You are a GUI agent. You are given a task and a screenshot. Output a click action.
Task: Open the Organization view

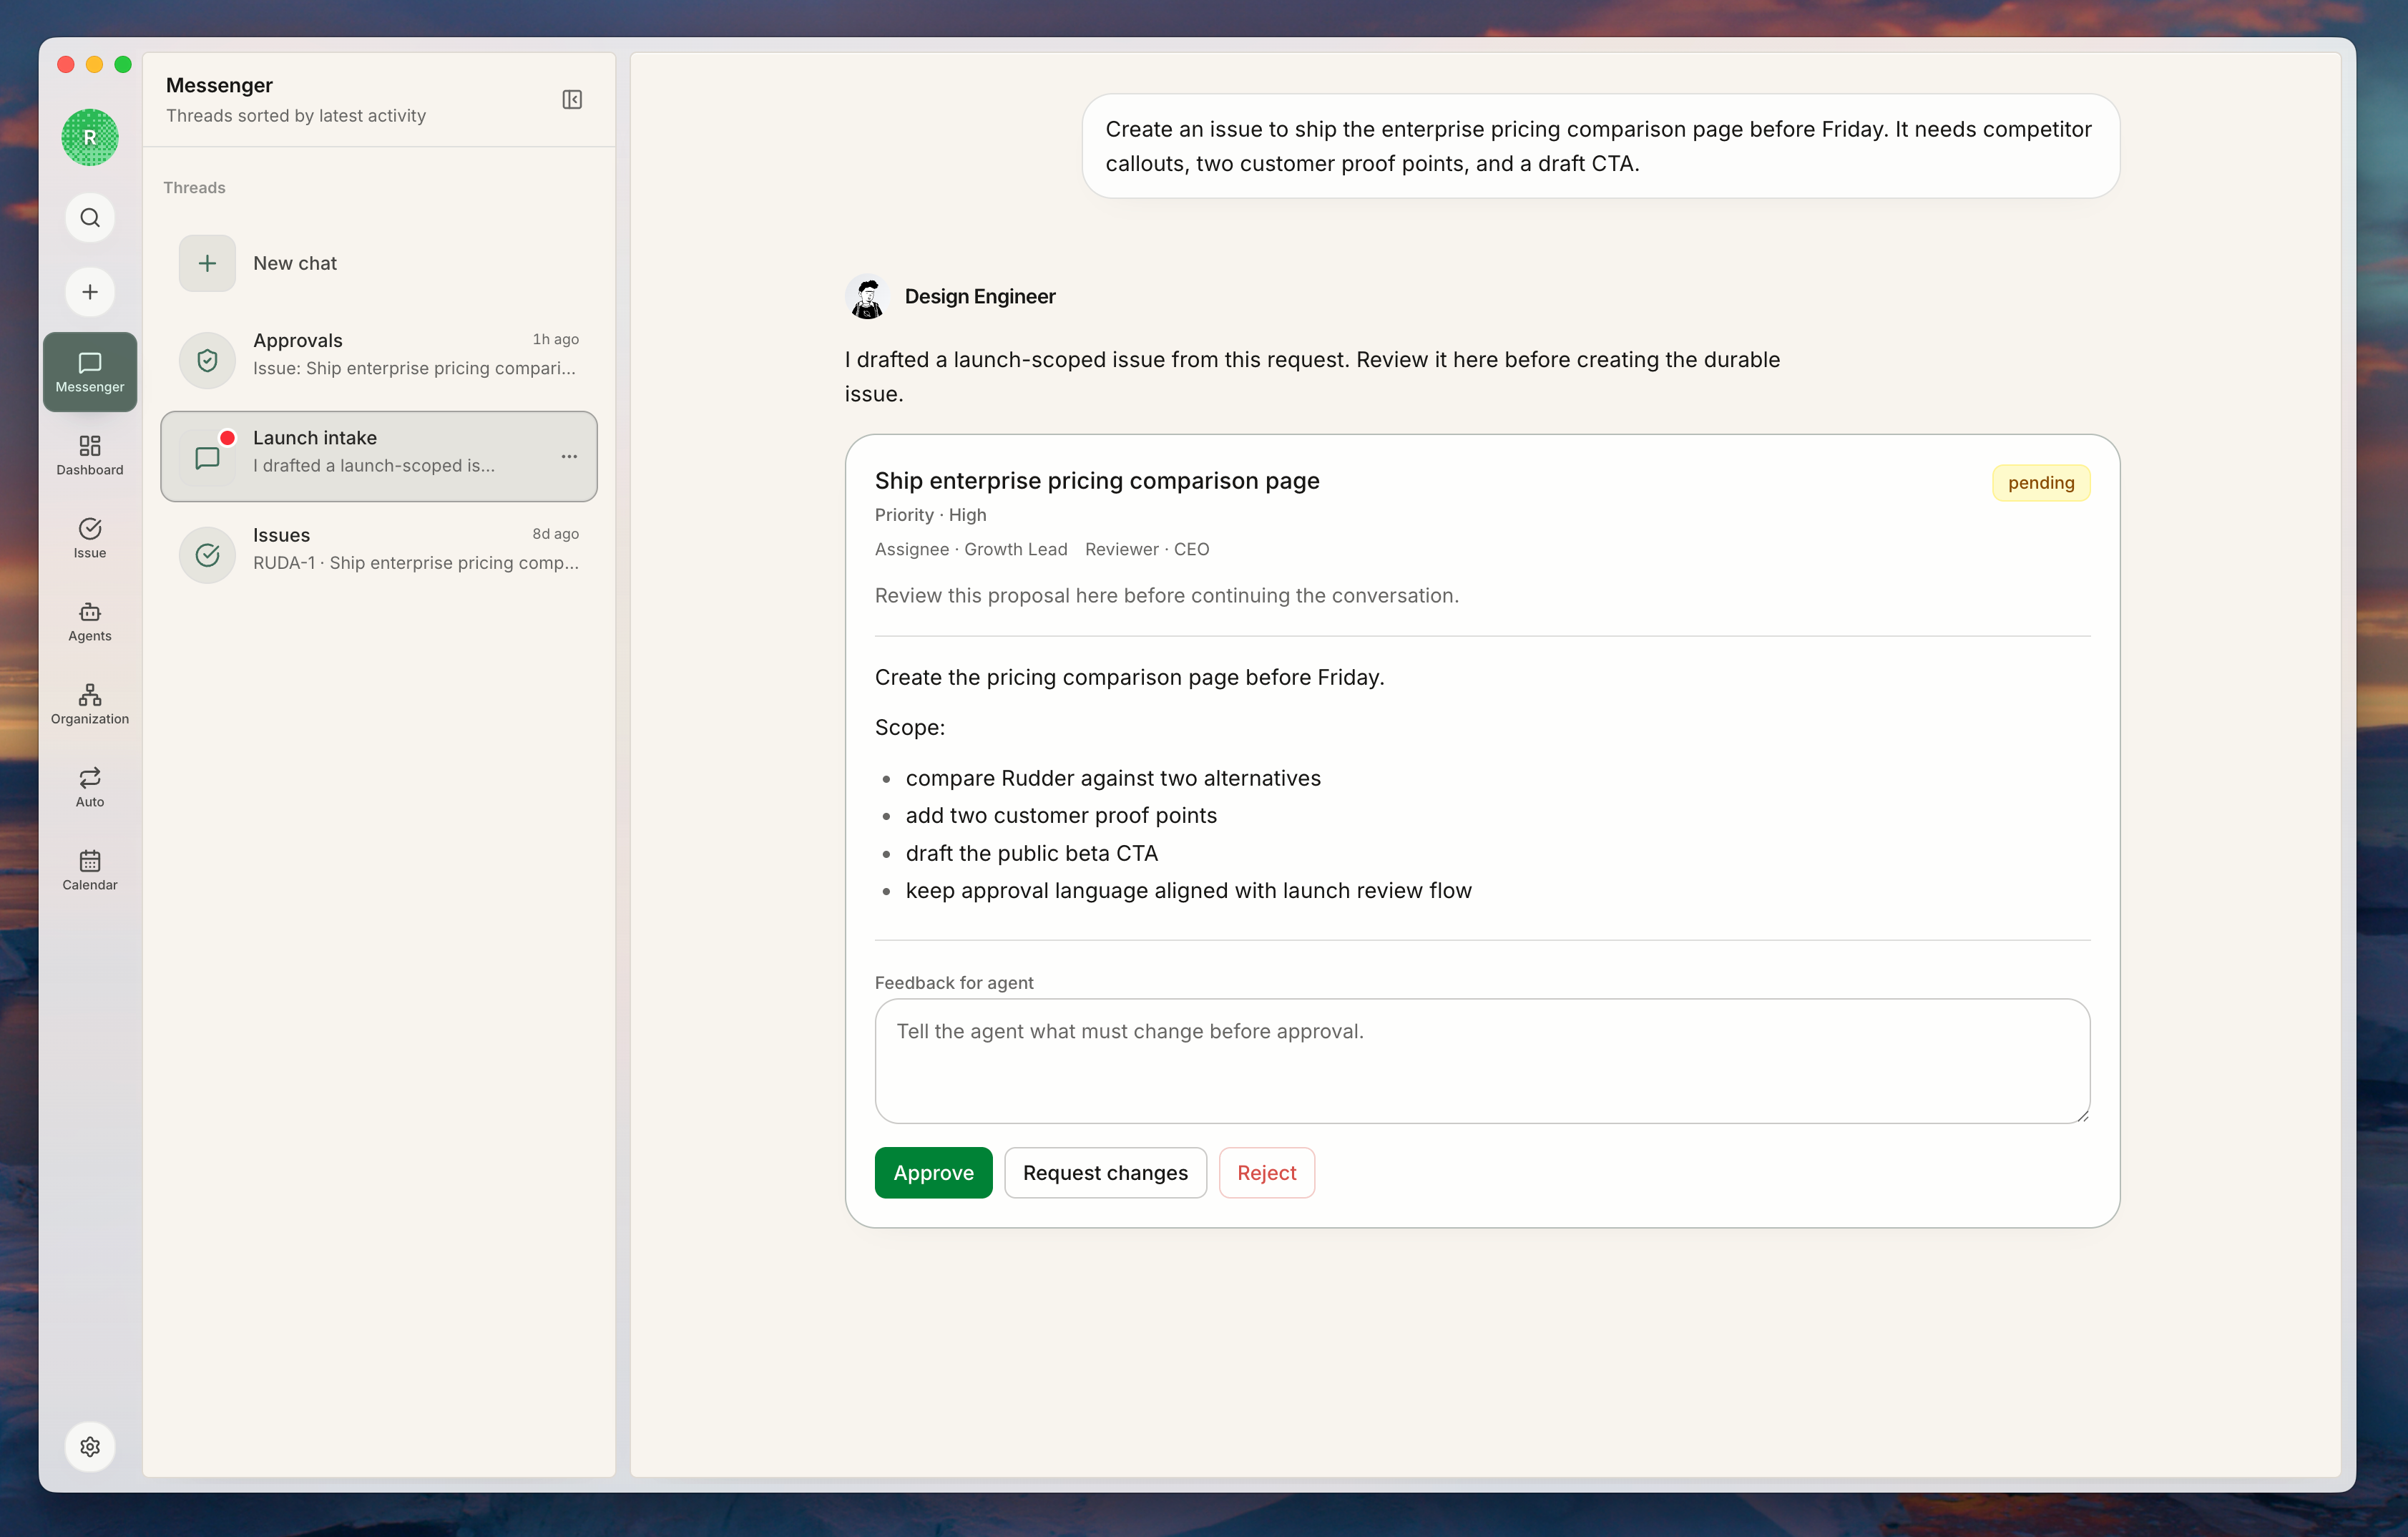point(90,704)
